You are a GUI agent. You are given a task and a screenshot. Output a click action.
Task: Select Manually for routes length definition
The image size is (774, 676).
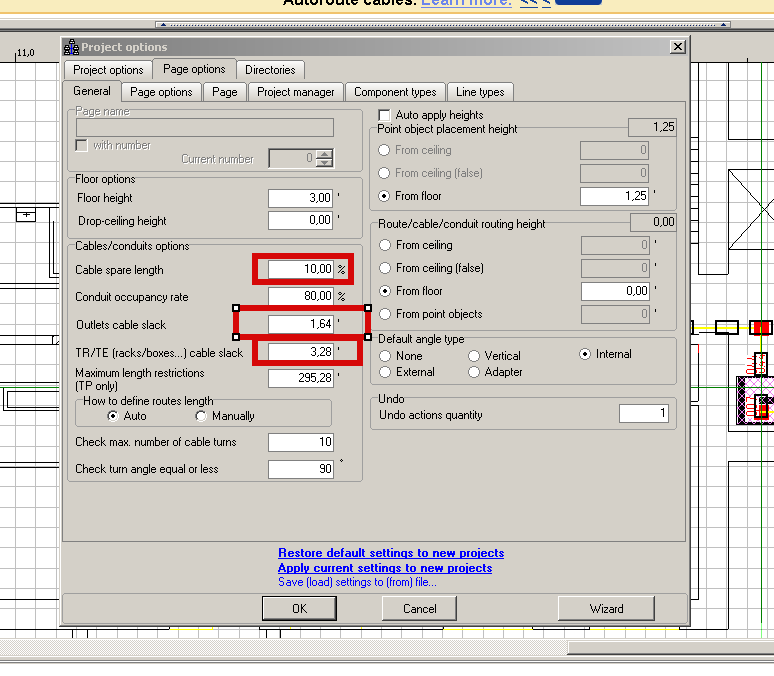point(202,416)
